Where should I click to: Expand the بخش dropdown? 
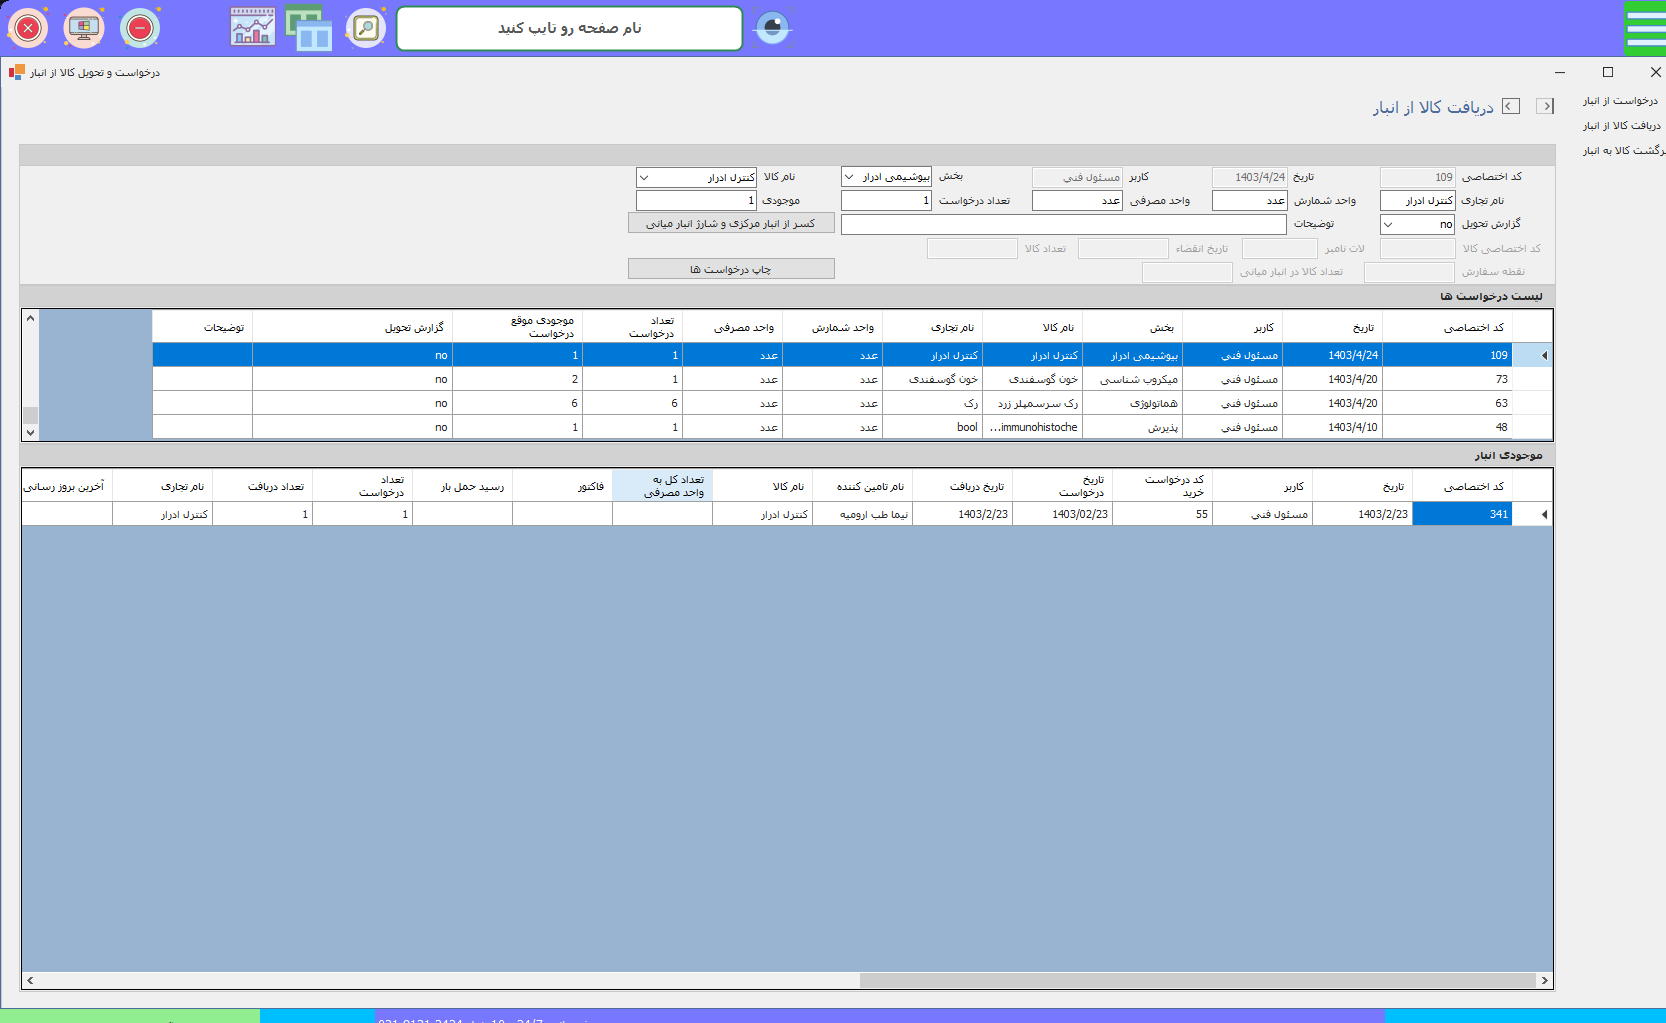(x=850, y=177)
